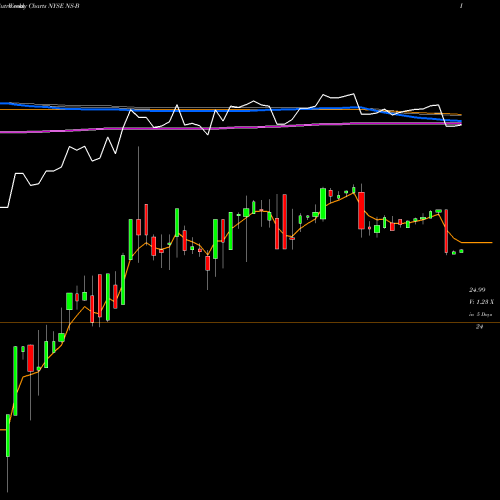
Task: Click the 'V: 1.23 M' volume label
Action: (481, 302)
